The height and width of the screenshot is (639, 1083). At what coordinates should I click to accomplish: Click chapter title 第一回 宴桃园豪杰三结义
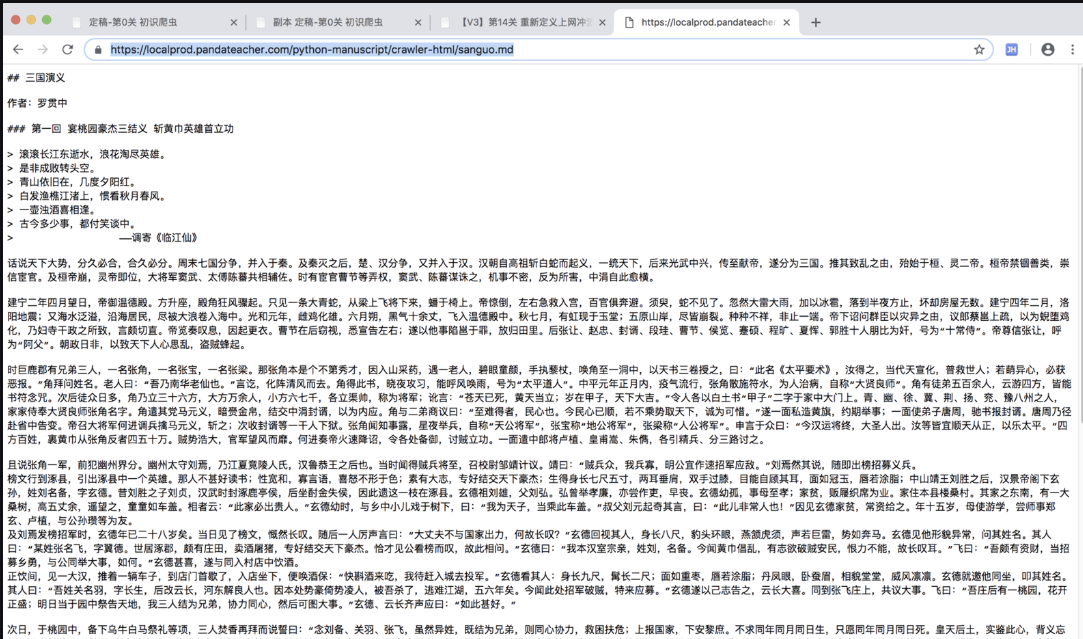click(120, 128)
